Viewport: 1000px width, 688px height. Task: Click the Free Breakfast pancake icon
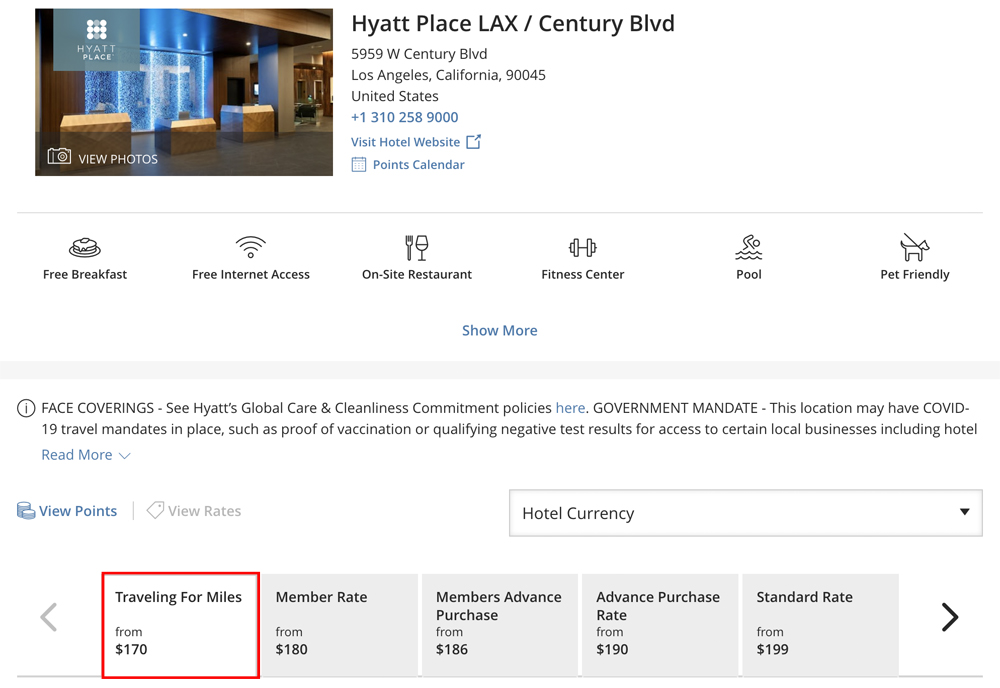[85, 247]
